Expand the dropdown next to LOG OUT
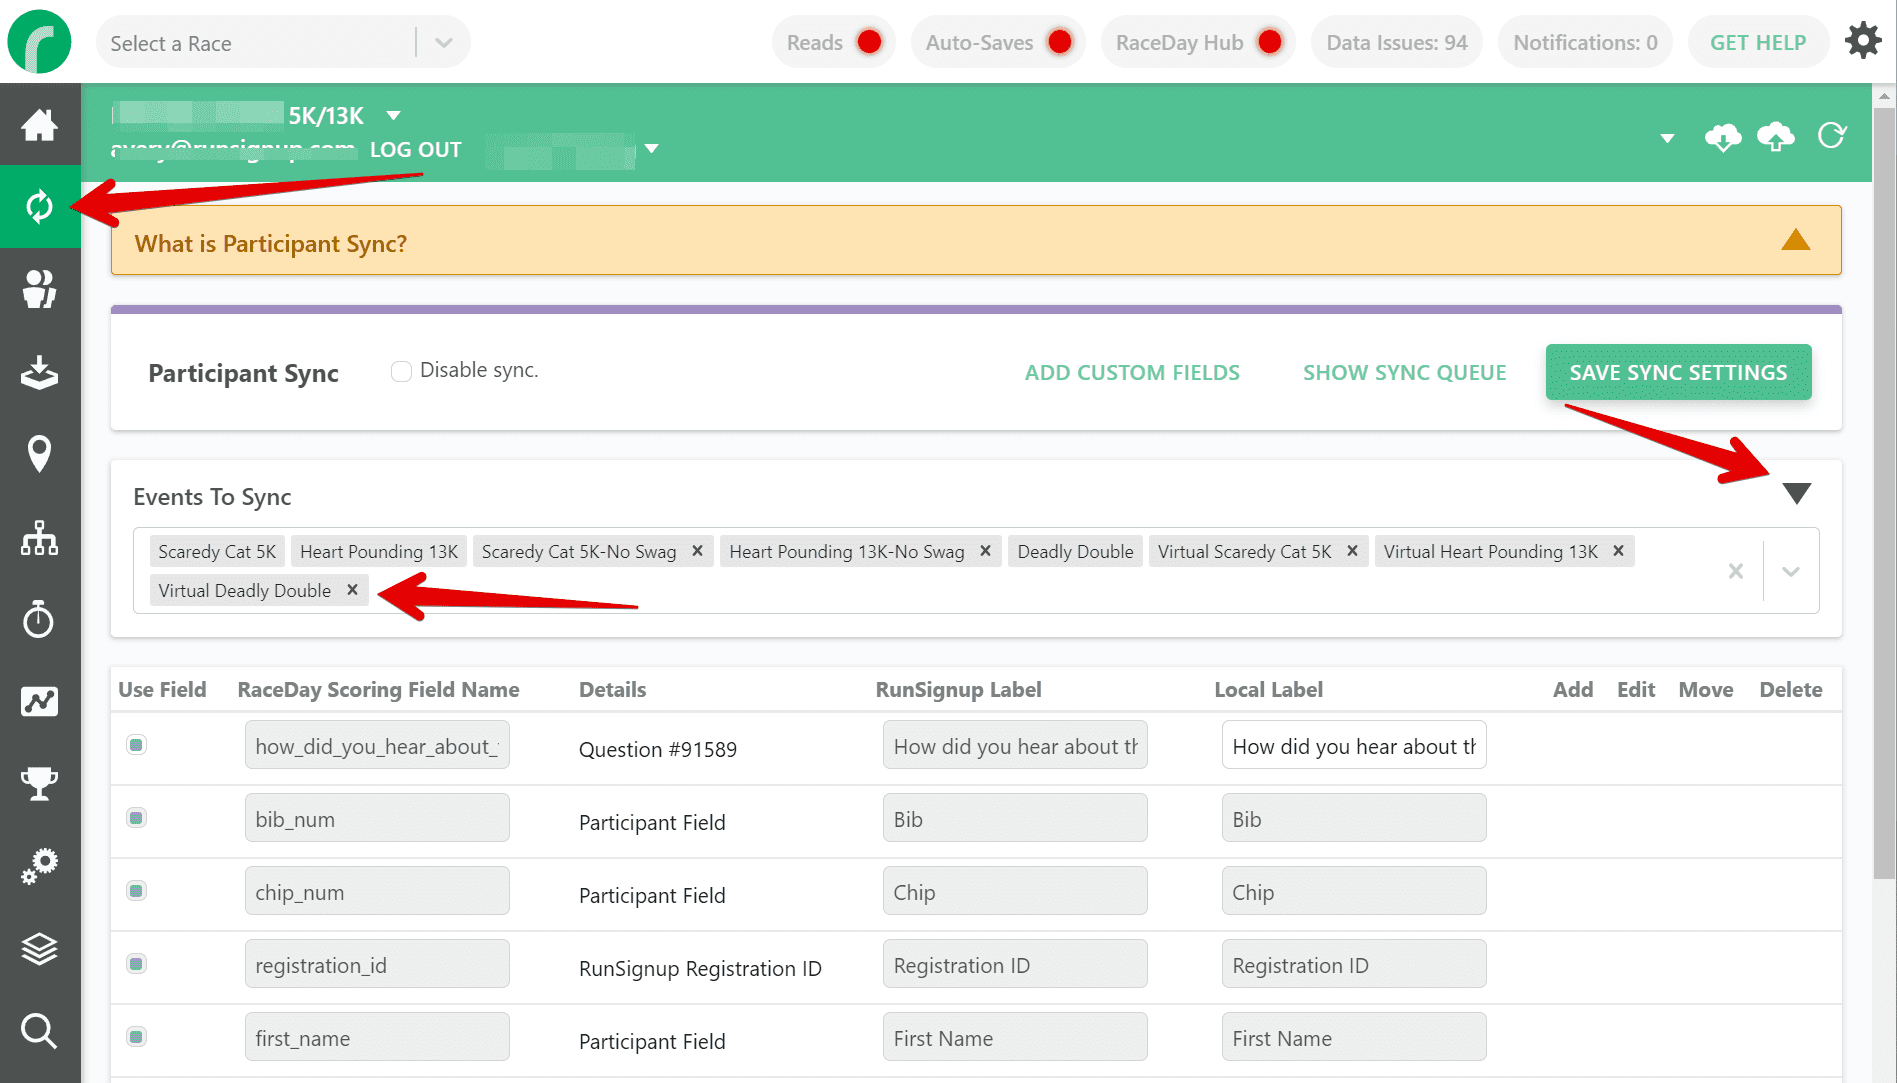 click(x=652, y=149)
